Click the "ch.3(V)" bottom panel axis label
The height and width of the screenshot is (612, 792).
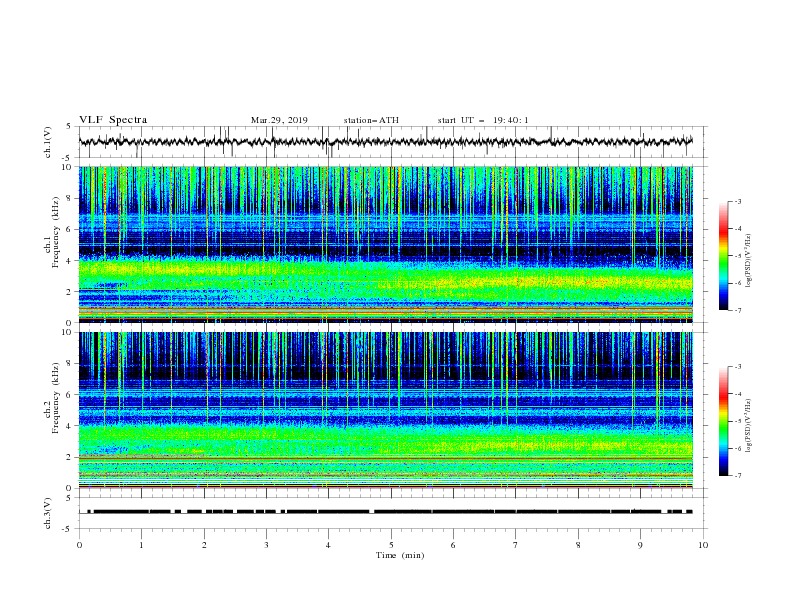tap(48, 513)
